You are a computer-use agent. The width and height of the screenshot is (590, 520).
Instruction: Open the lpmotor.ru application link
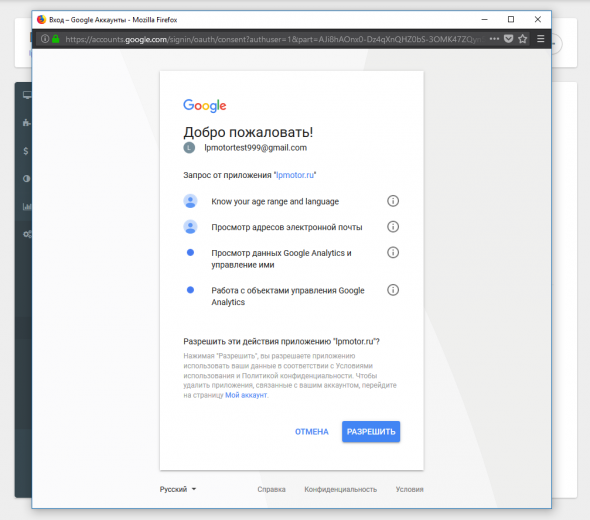point(295,175)
